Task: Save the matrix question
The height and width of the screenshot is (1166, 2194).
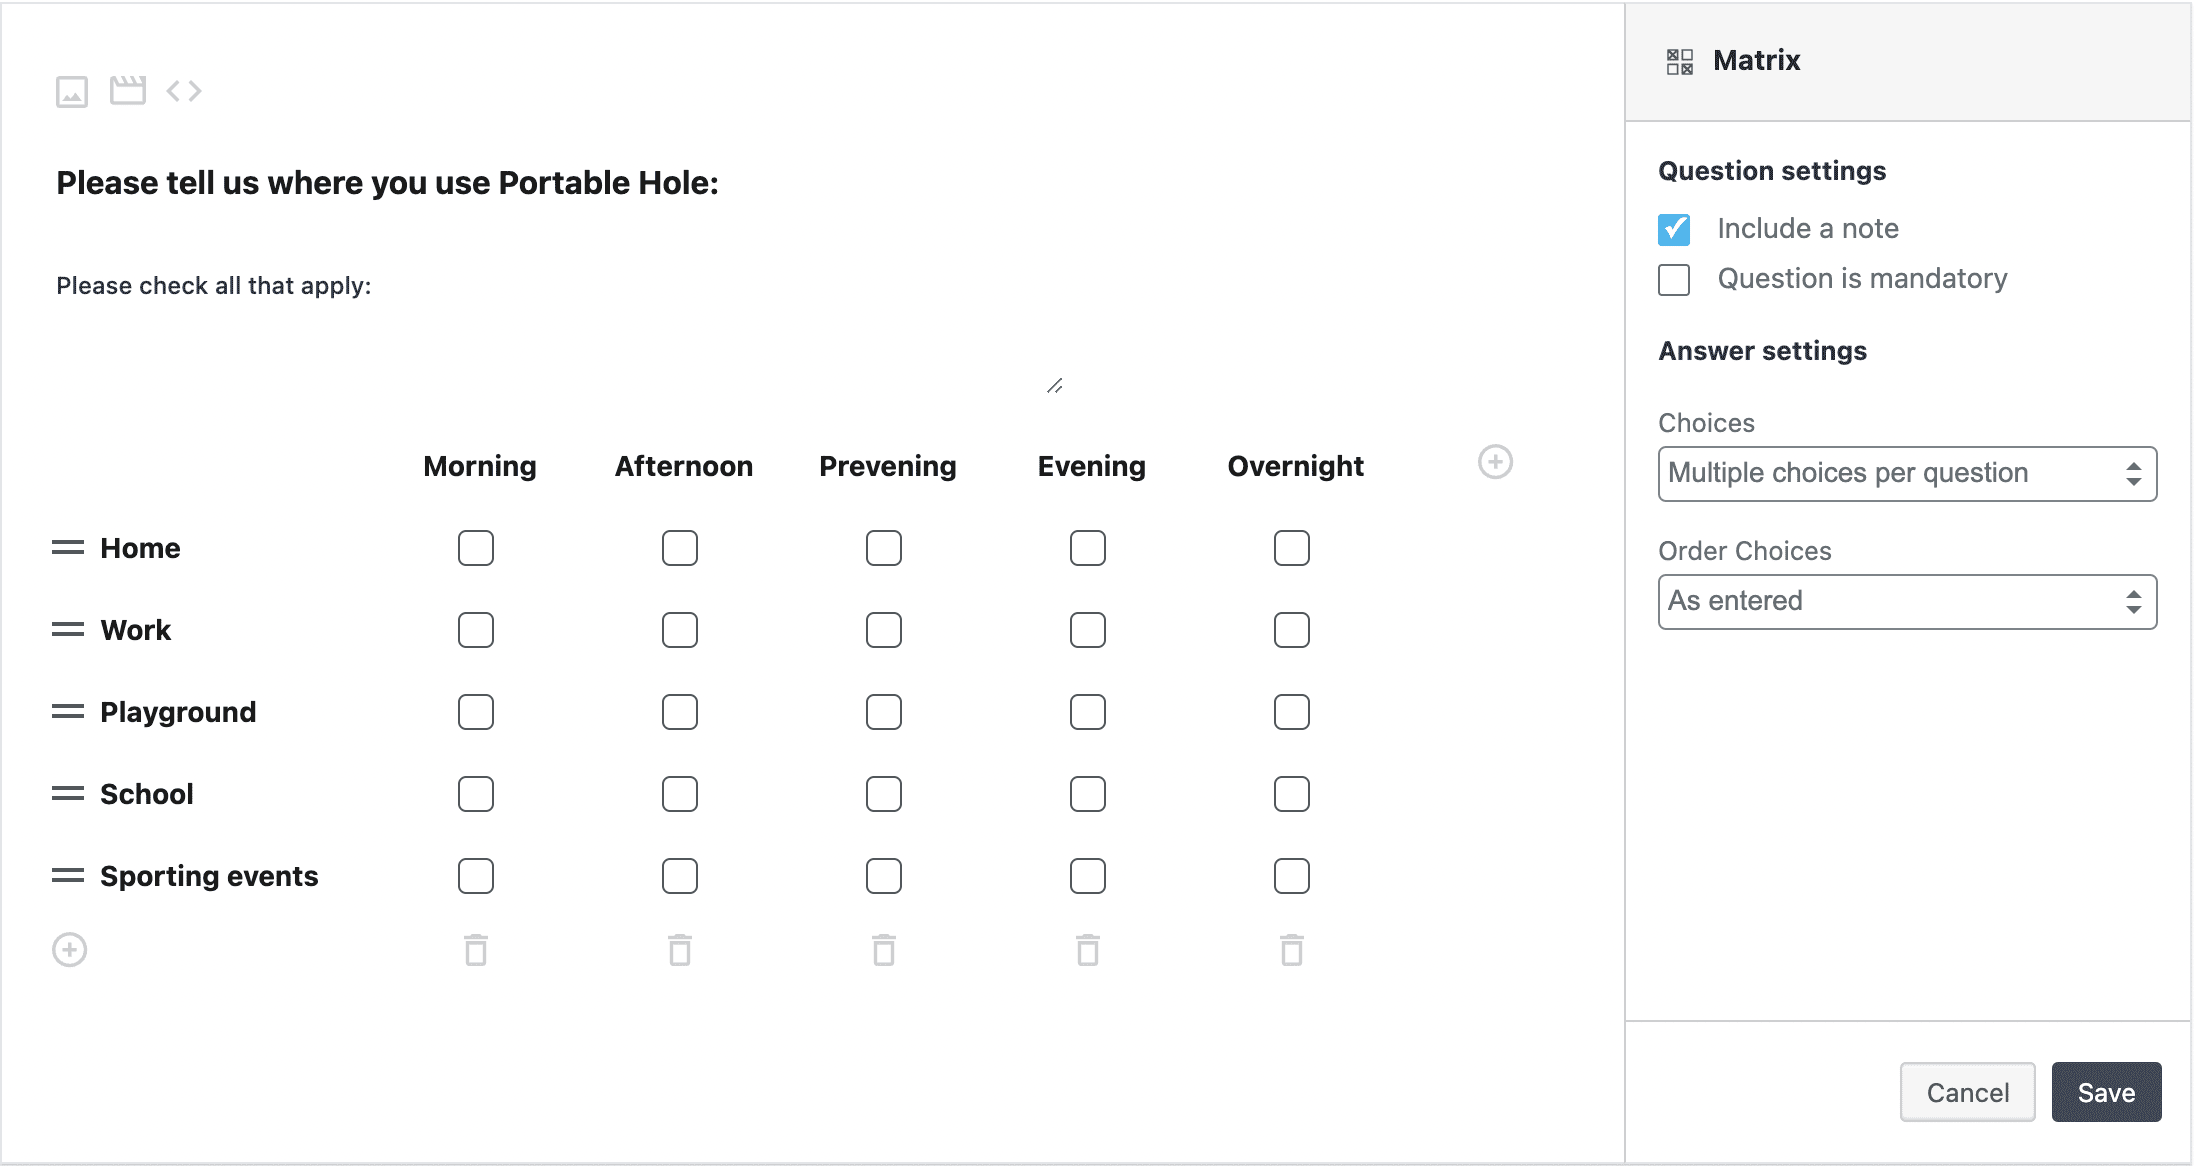Action: pyautogui.click(x=2106, y=1092)
